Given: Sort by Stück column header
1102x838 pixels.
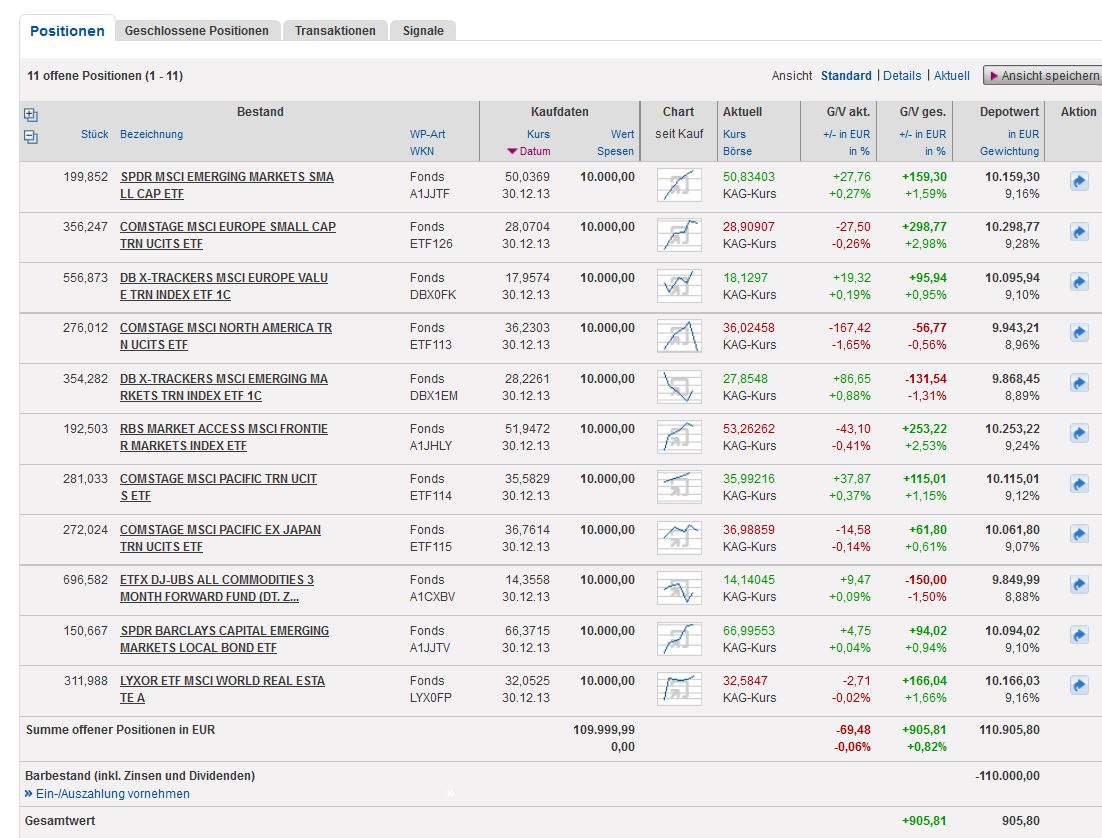Looking at the screenshot, I should pyautogui.click(x=94, y=134).
